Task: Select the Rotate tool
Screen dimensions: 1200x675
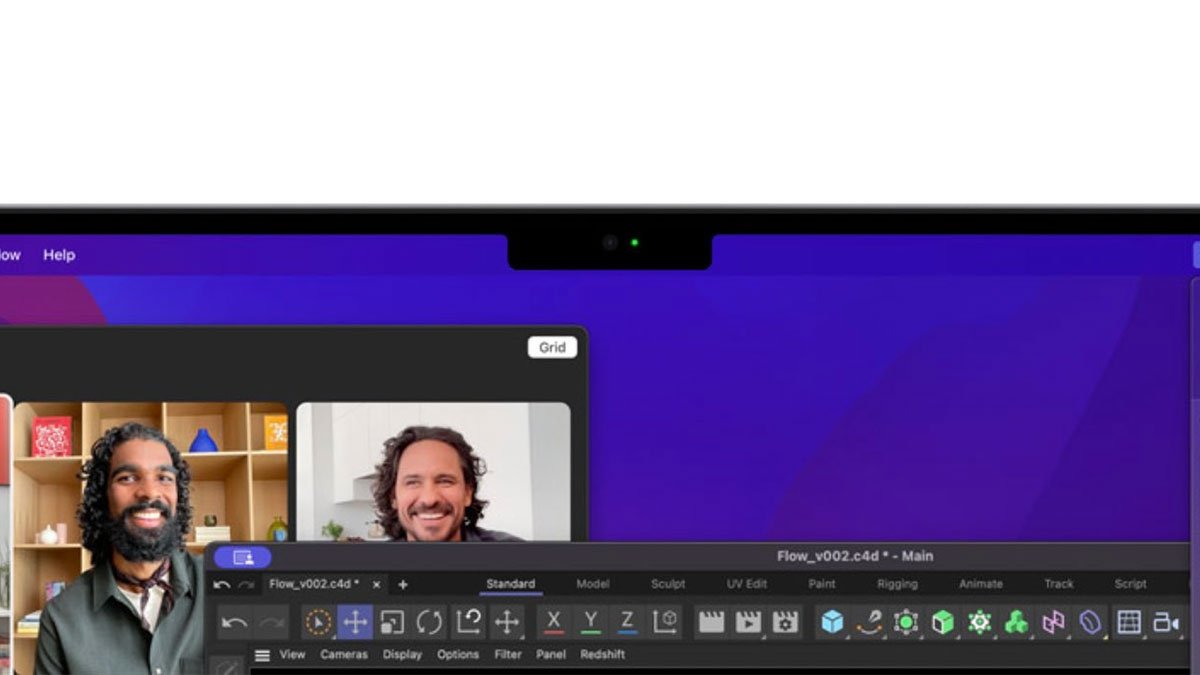Action: [430, 622]
